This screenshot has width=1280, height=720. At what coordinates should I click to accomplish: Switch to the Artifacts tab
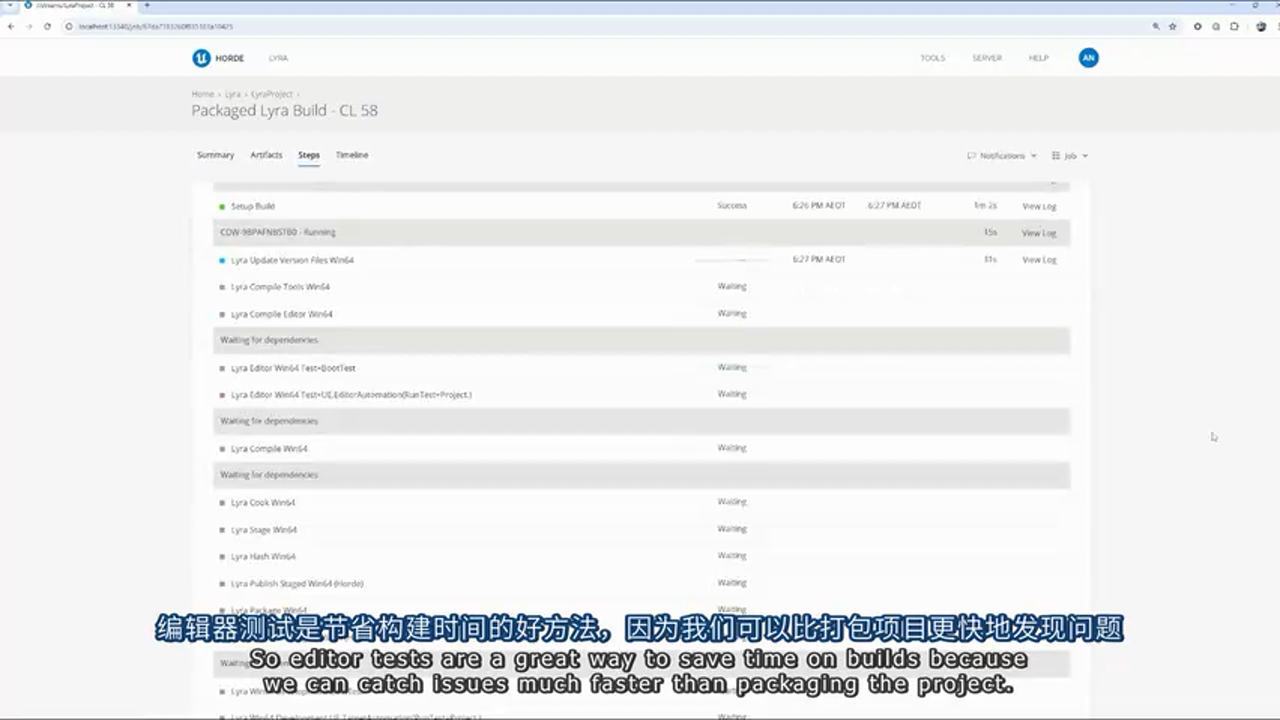coord(266,155)
